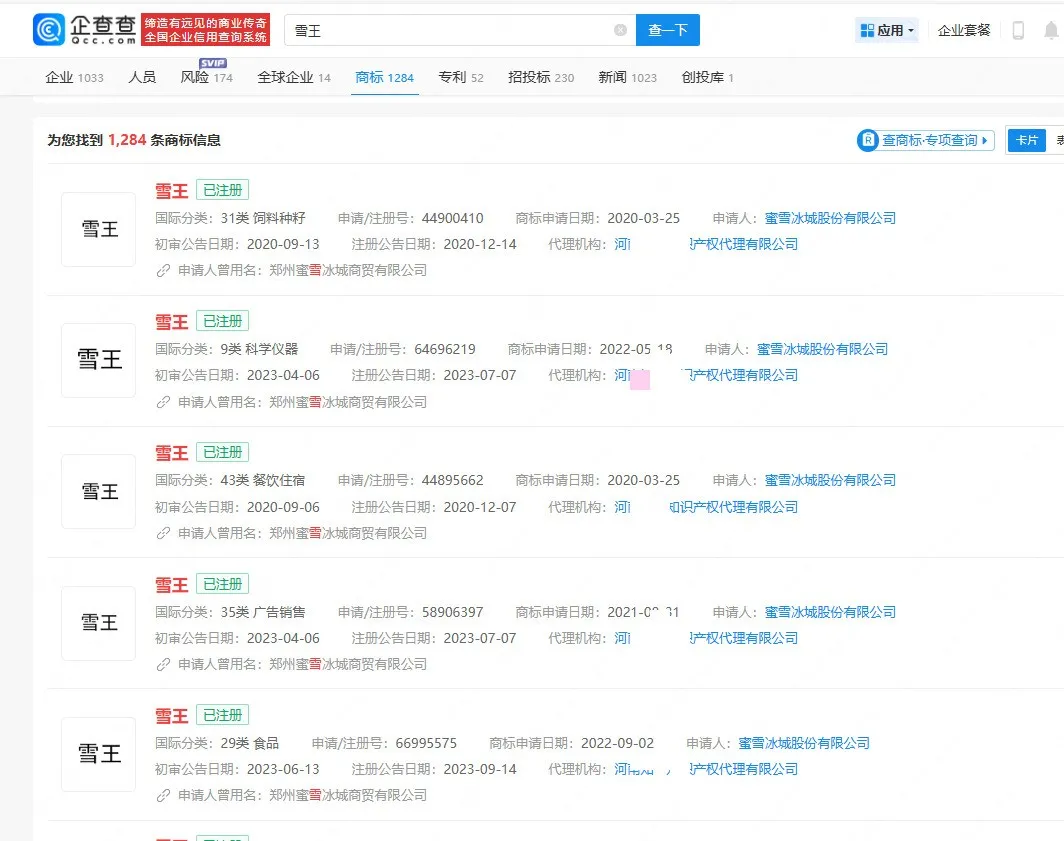Click 已注册 status tag of 44895662 entry
The height and width of the screenshot is (841, 1064).
pyautogui.click(x=223, y=452)
